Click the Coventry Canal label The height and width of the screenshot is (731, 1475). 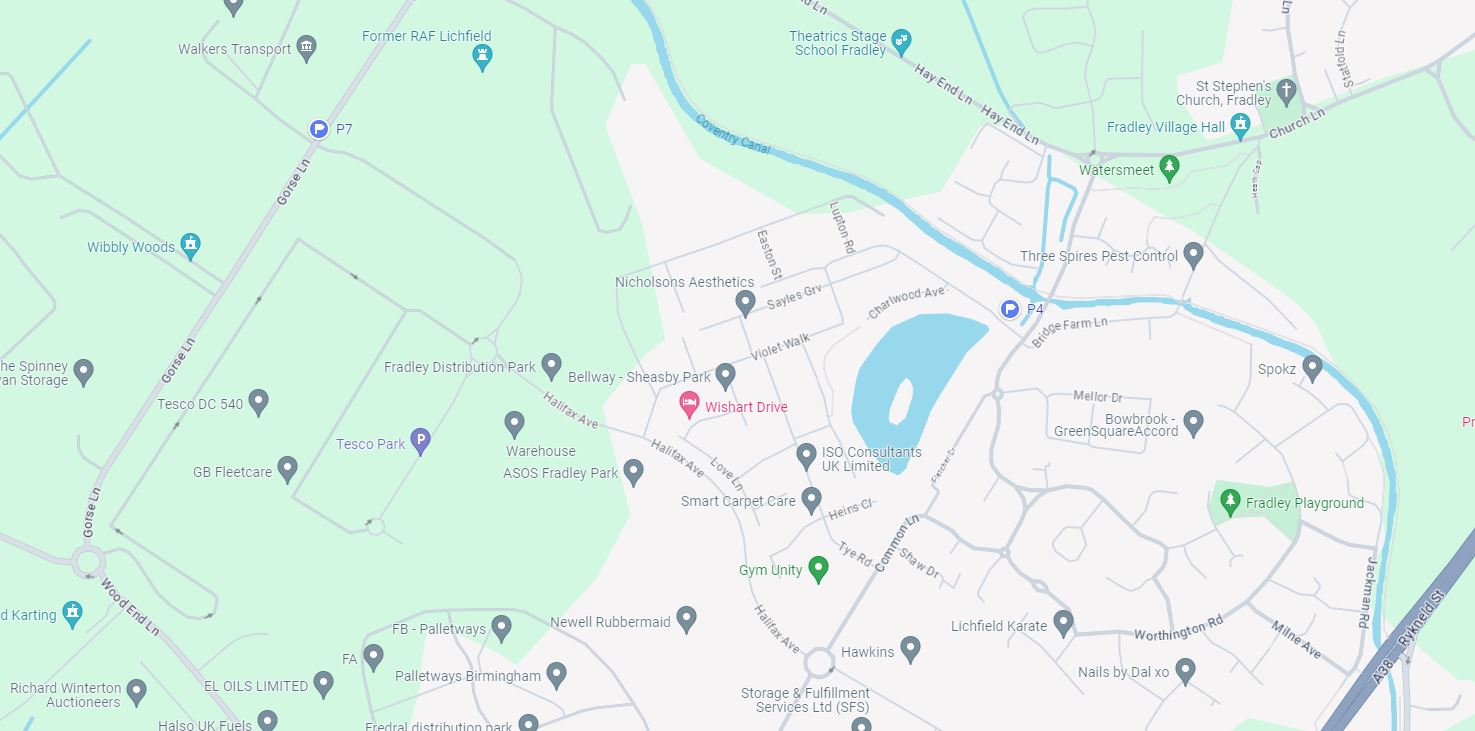point(733,134)
